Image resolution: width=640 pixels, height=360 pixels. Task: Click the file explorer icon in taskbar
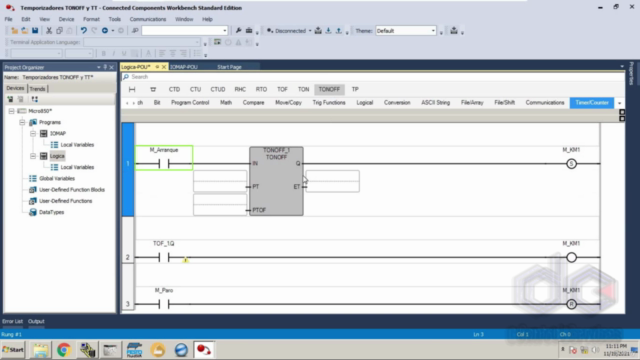(40, 350)
